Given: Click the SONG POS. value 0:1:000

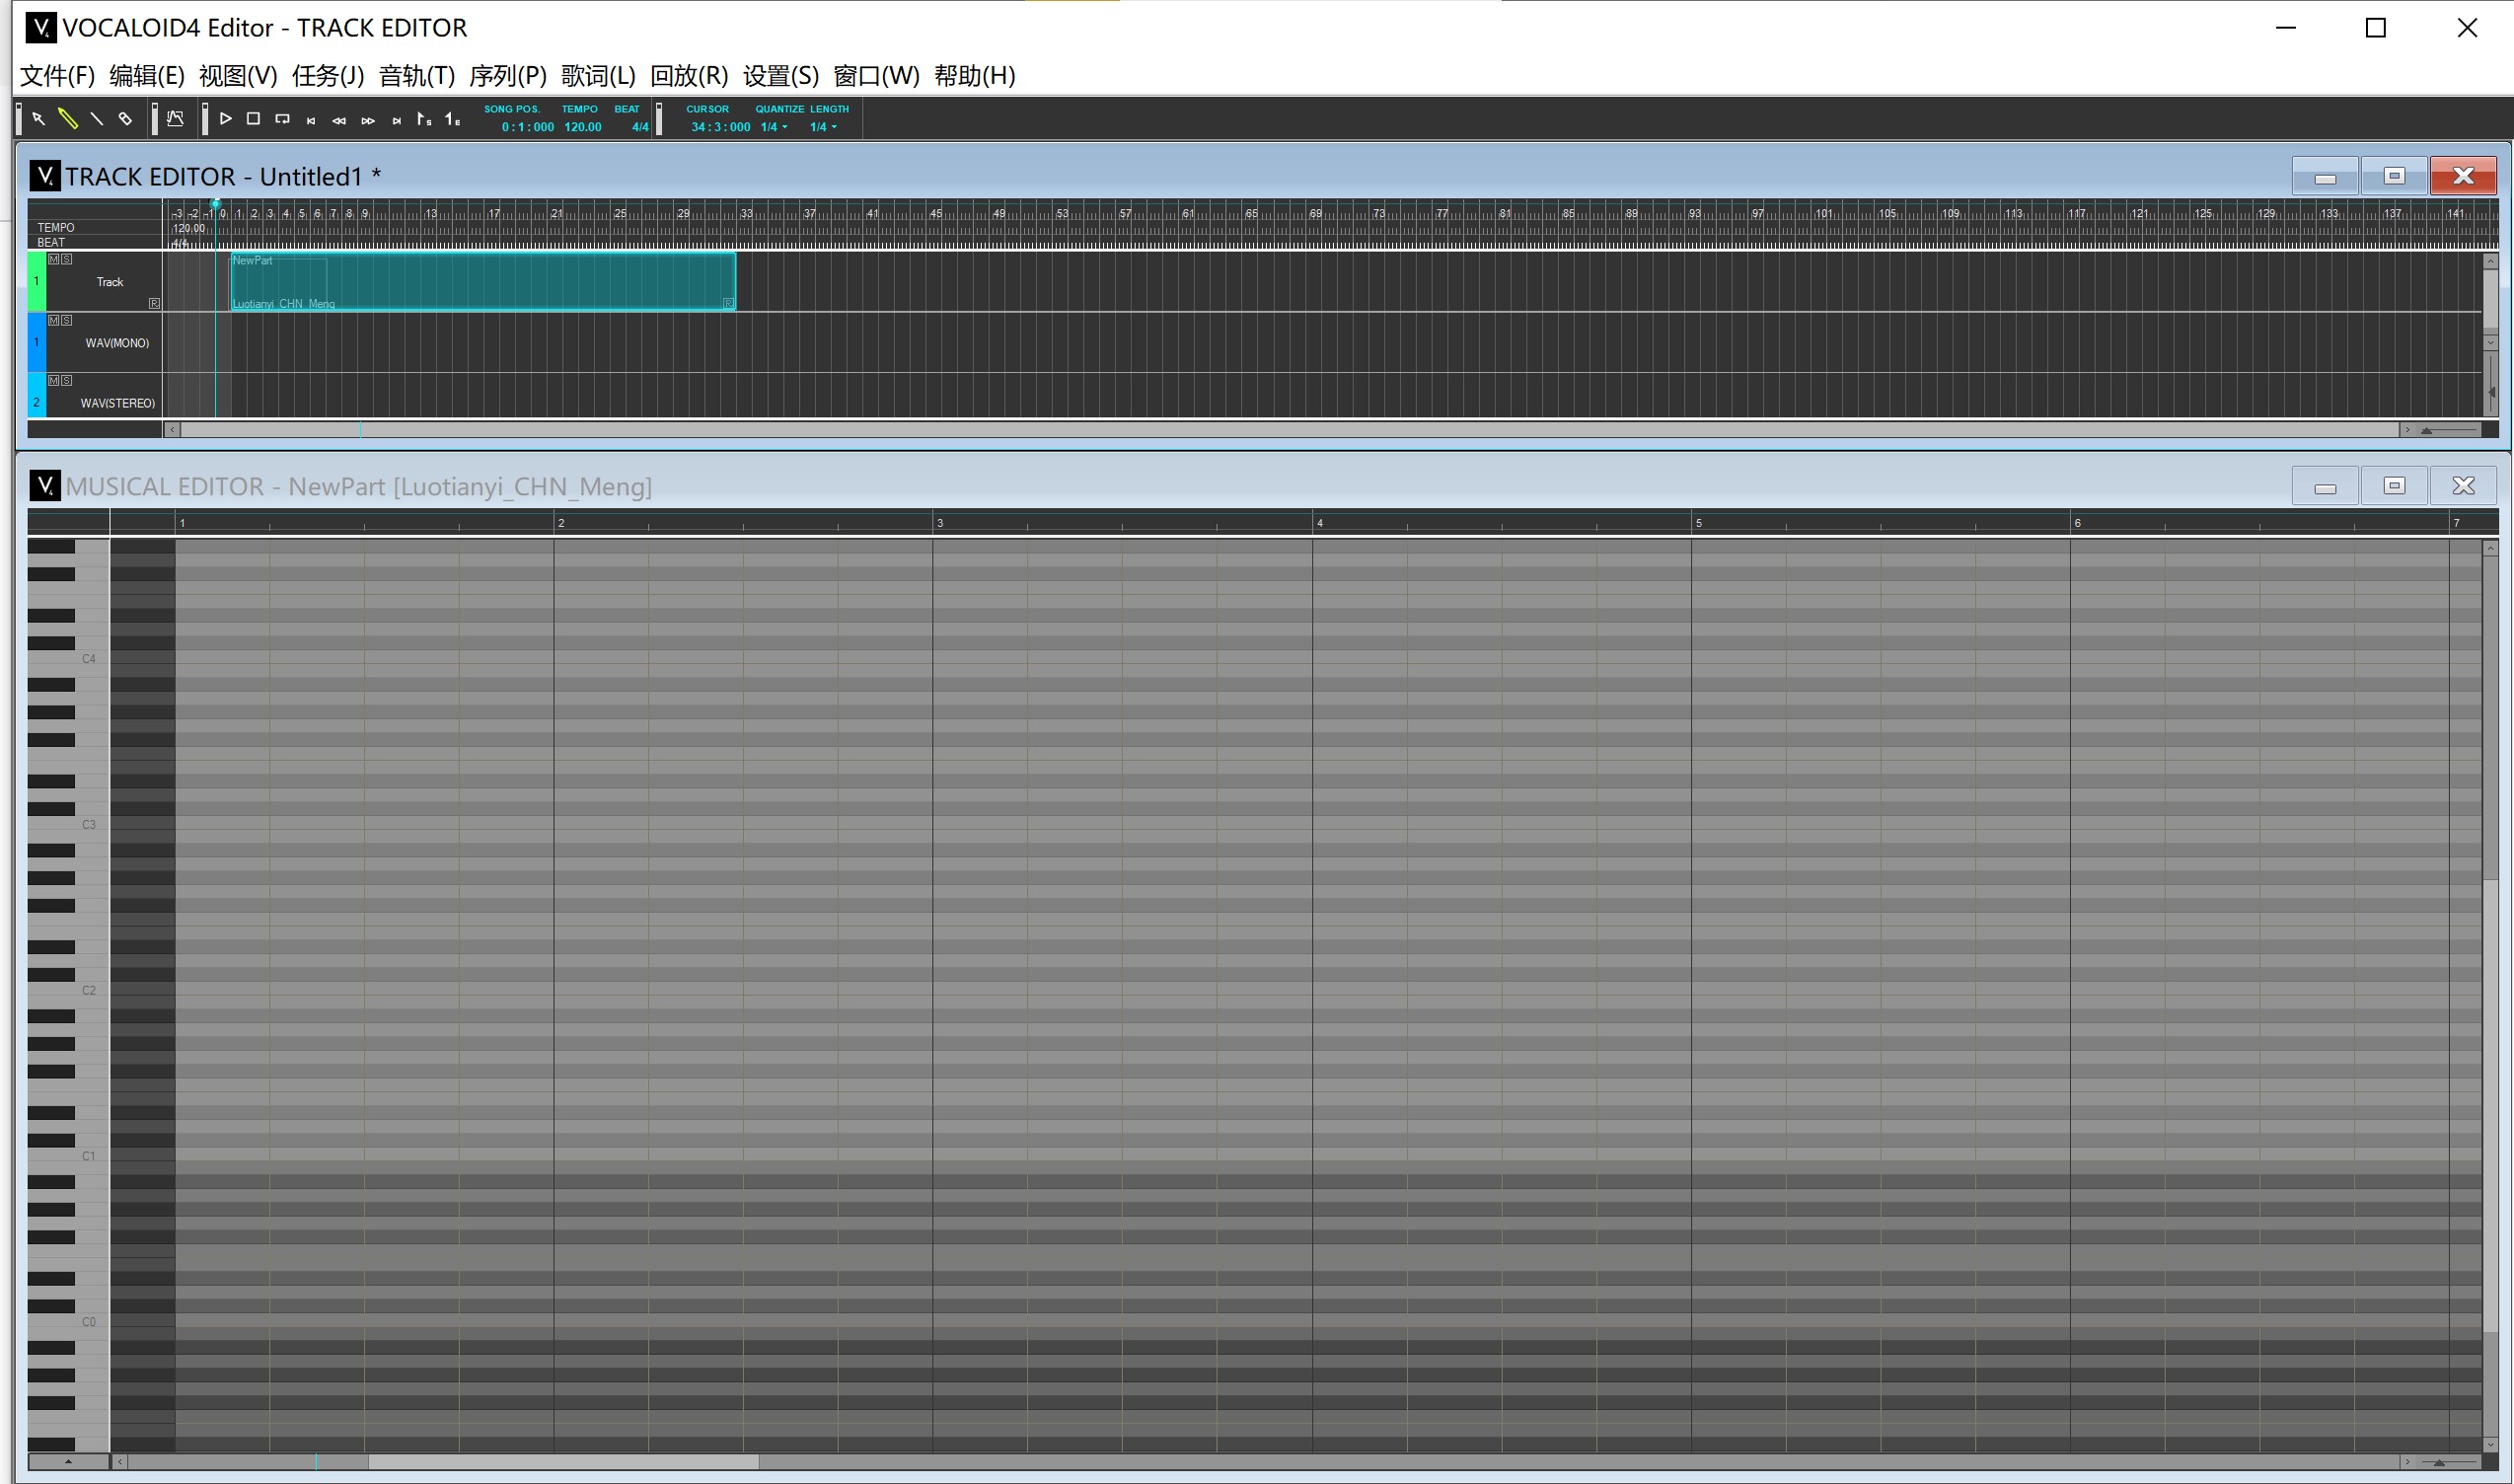Looking at the screenshot, I should click(x=527, y=127).
